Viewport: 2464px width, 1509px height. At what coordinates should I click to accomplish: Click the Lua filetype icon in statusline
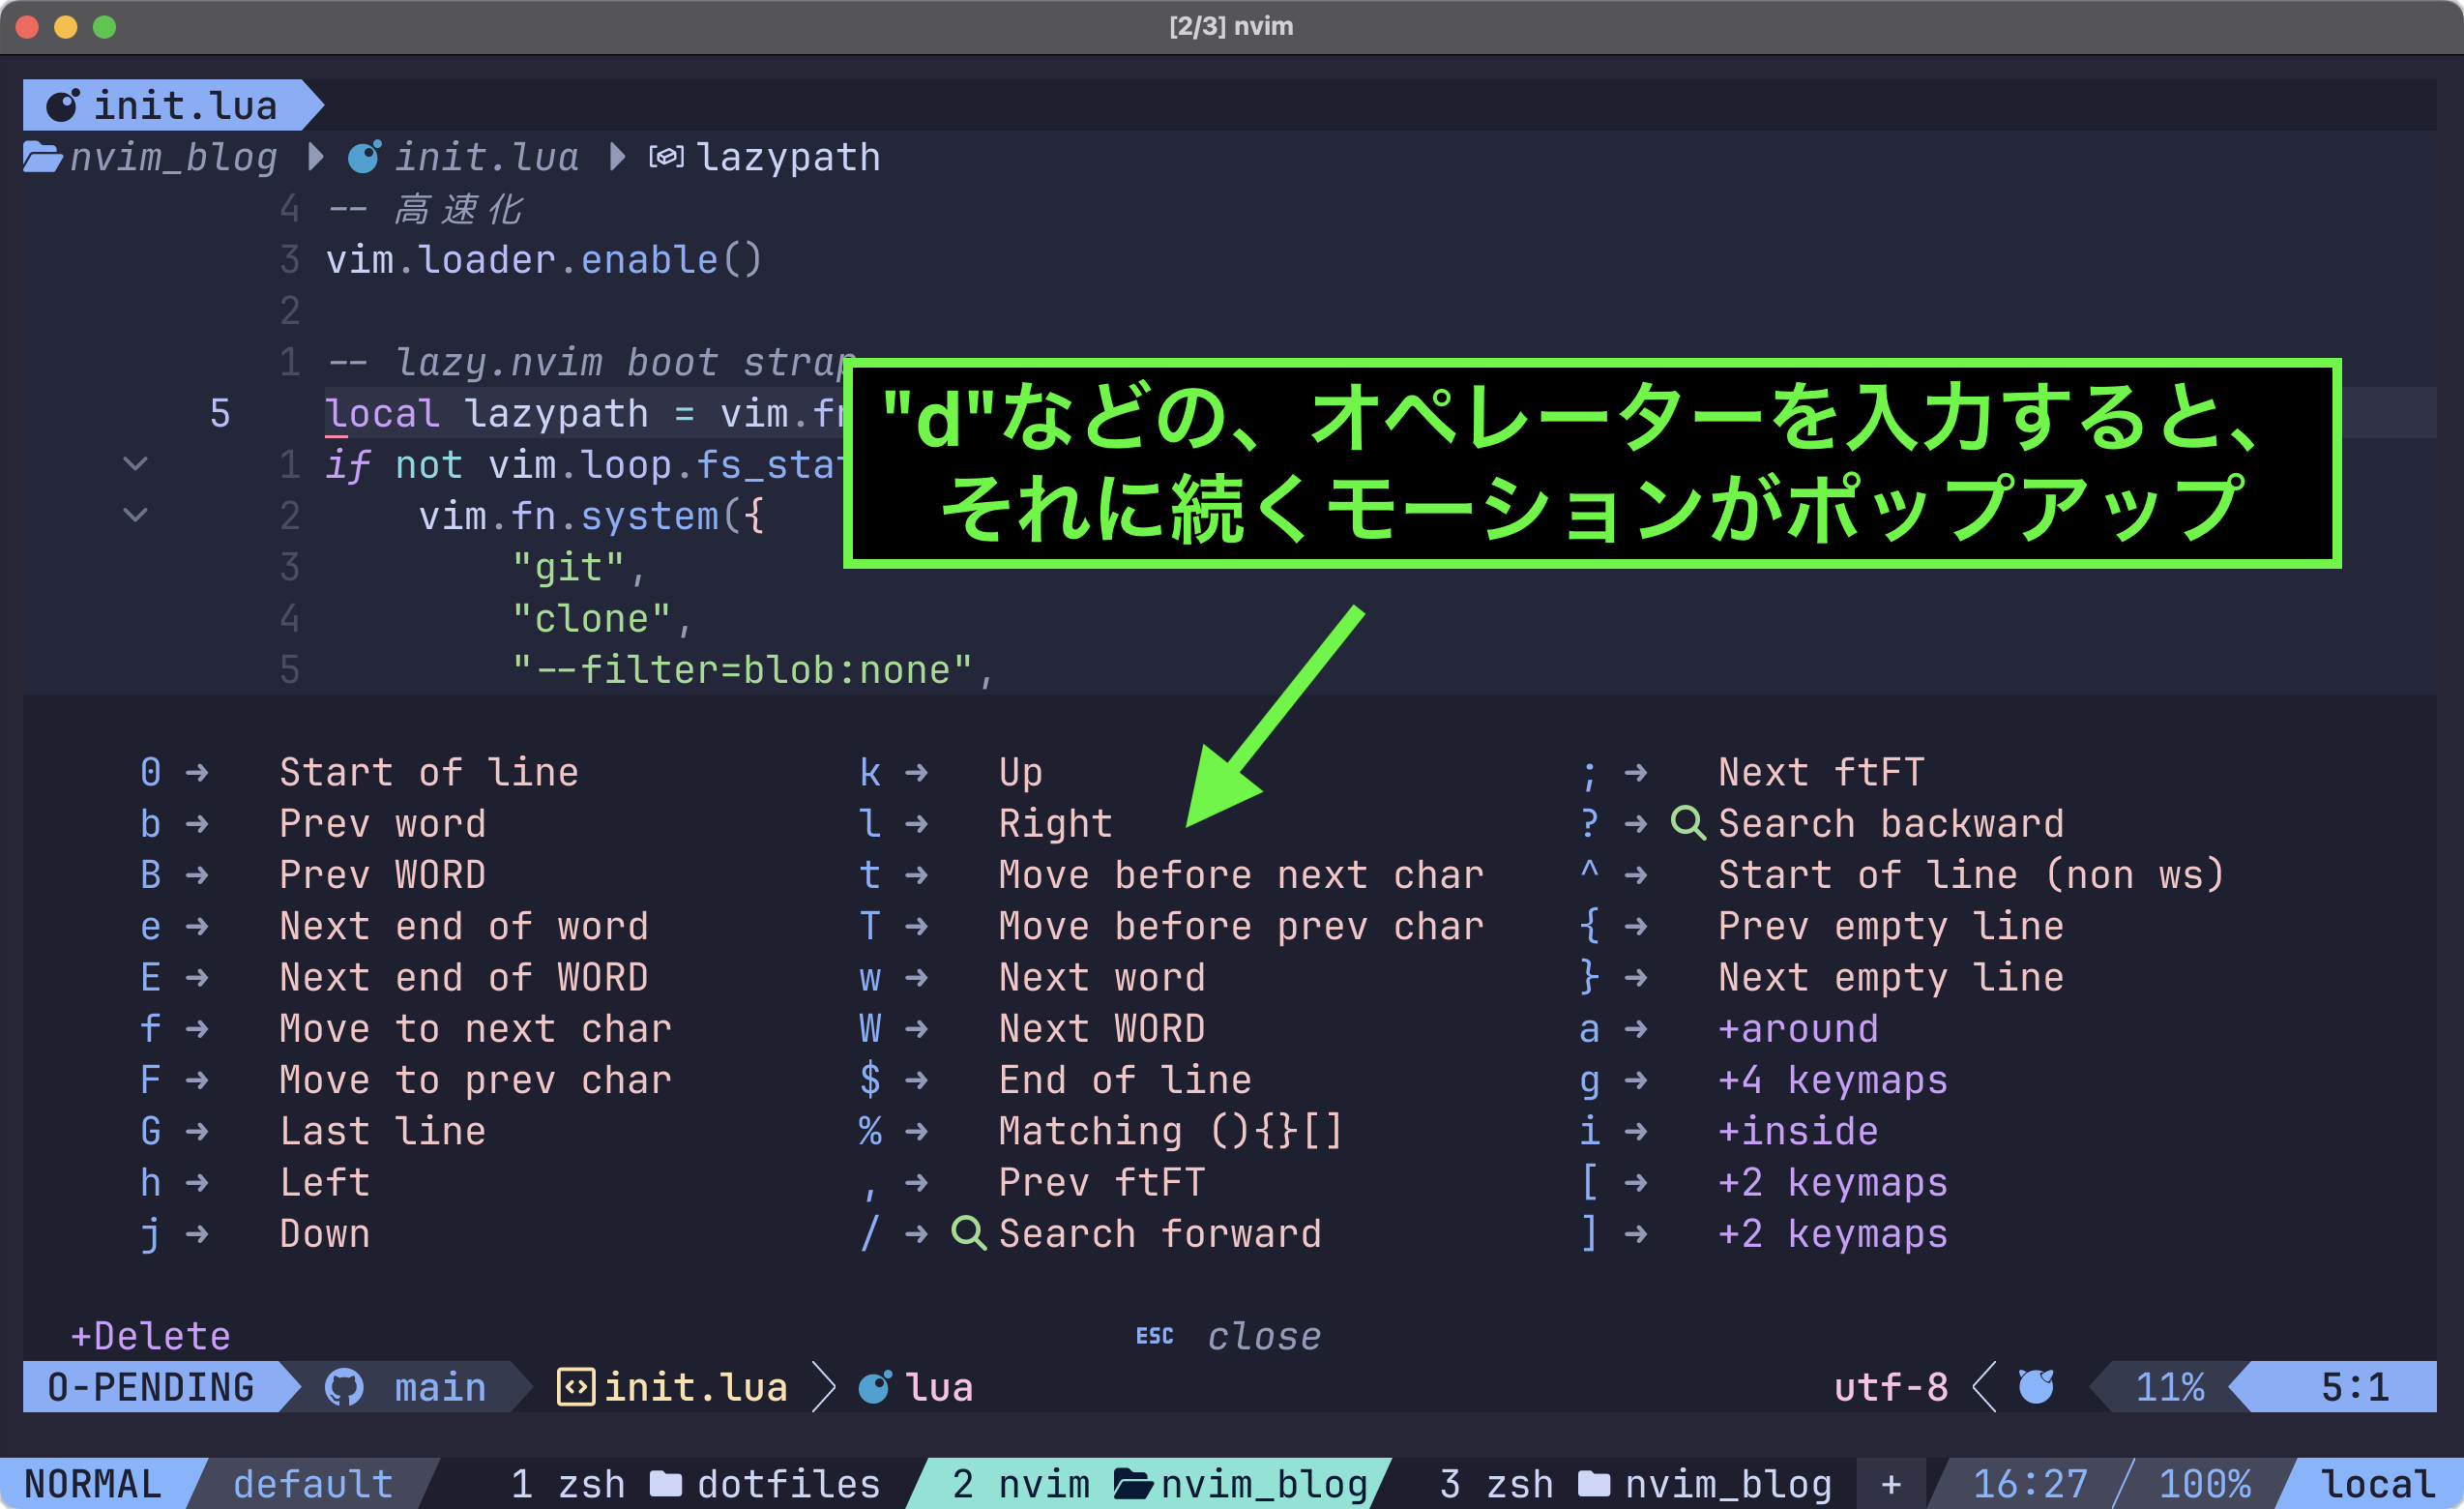pyautogui.click(x=875, y=1387)
